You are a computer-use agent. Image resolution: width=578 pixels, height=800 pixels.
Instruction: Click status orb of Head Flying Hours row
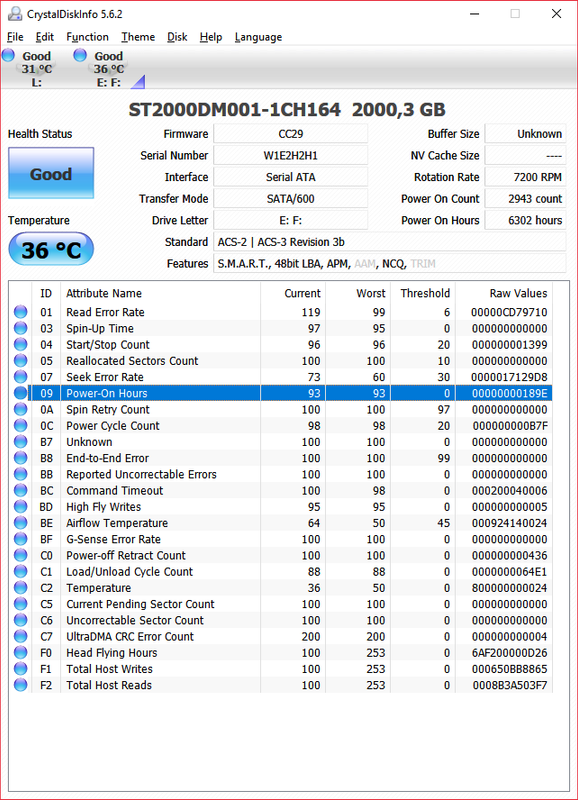20,653
